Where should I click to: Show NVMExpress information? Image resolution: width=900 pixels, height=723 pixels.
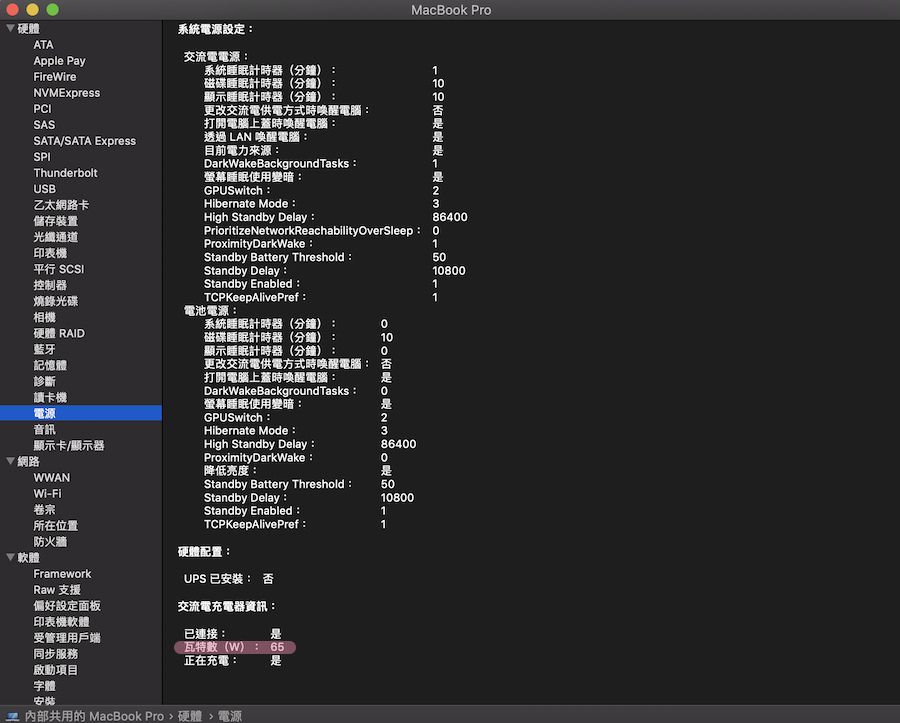(x=67, y=93)
